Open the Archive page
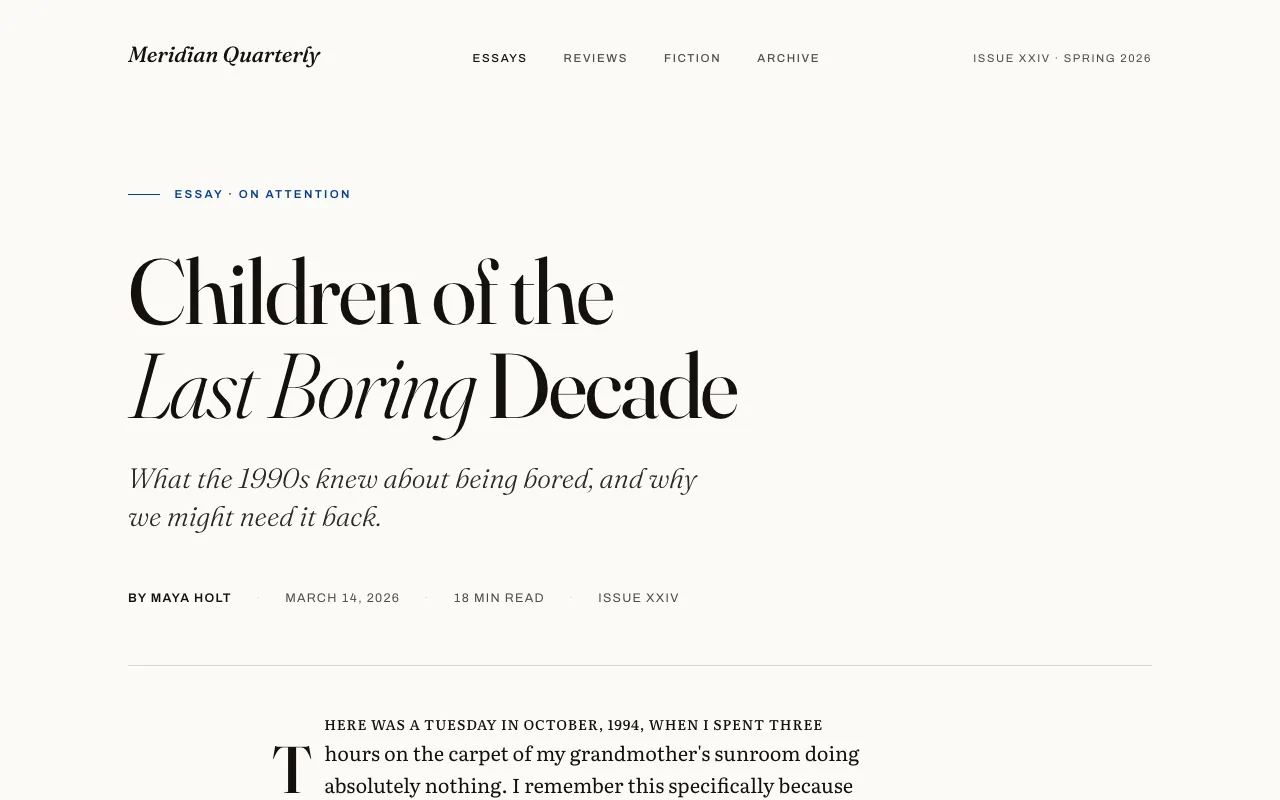 tap(788, 58)
